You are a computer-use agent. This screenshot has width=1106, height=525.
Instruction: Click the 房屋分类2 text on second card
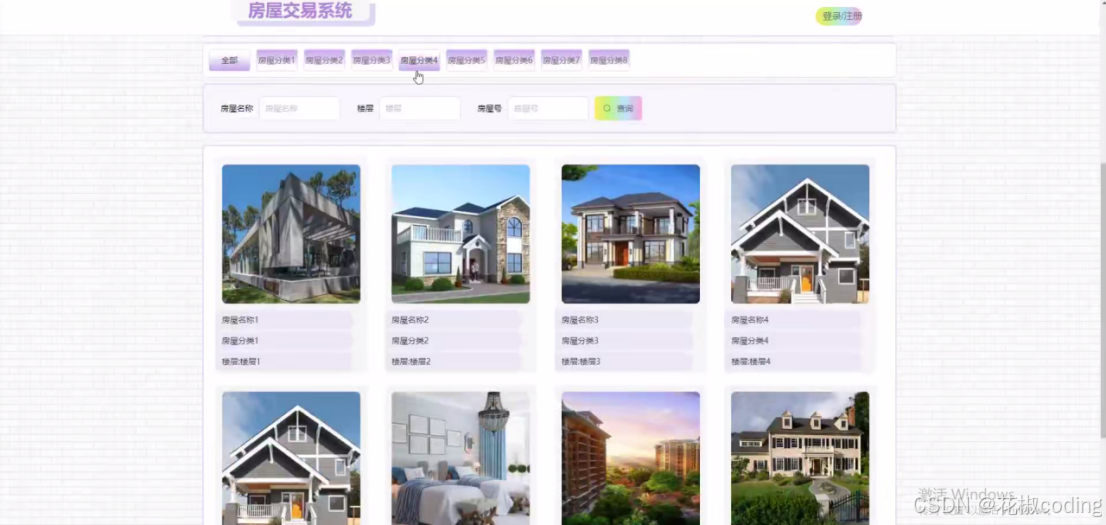[x=411, y=341]
